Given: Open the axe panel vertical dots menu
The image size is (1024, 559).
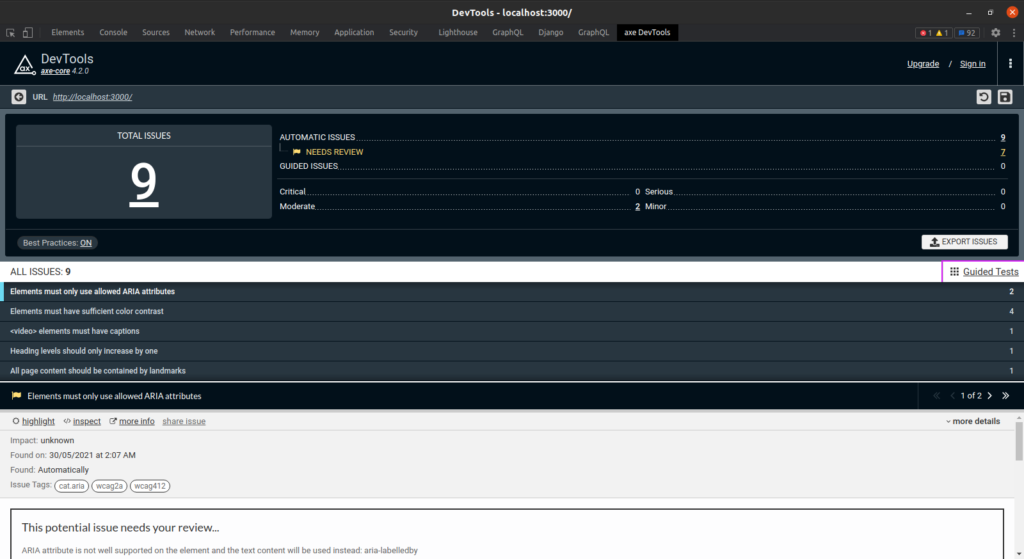Looking at the screenshot, I should tap(1010, 63).
